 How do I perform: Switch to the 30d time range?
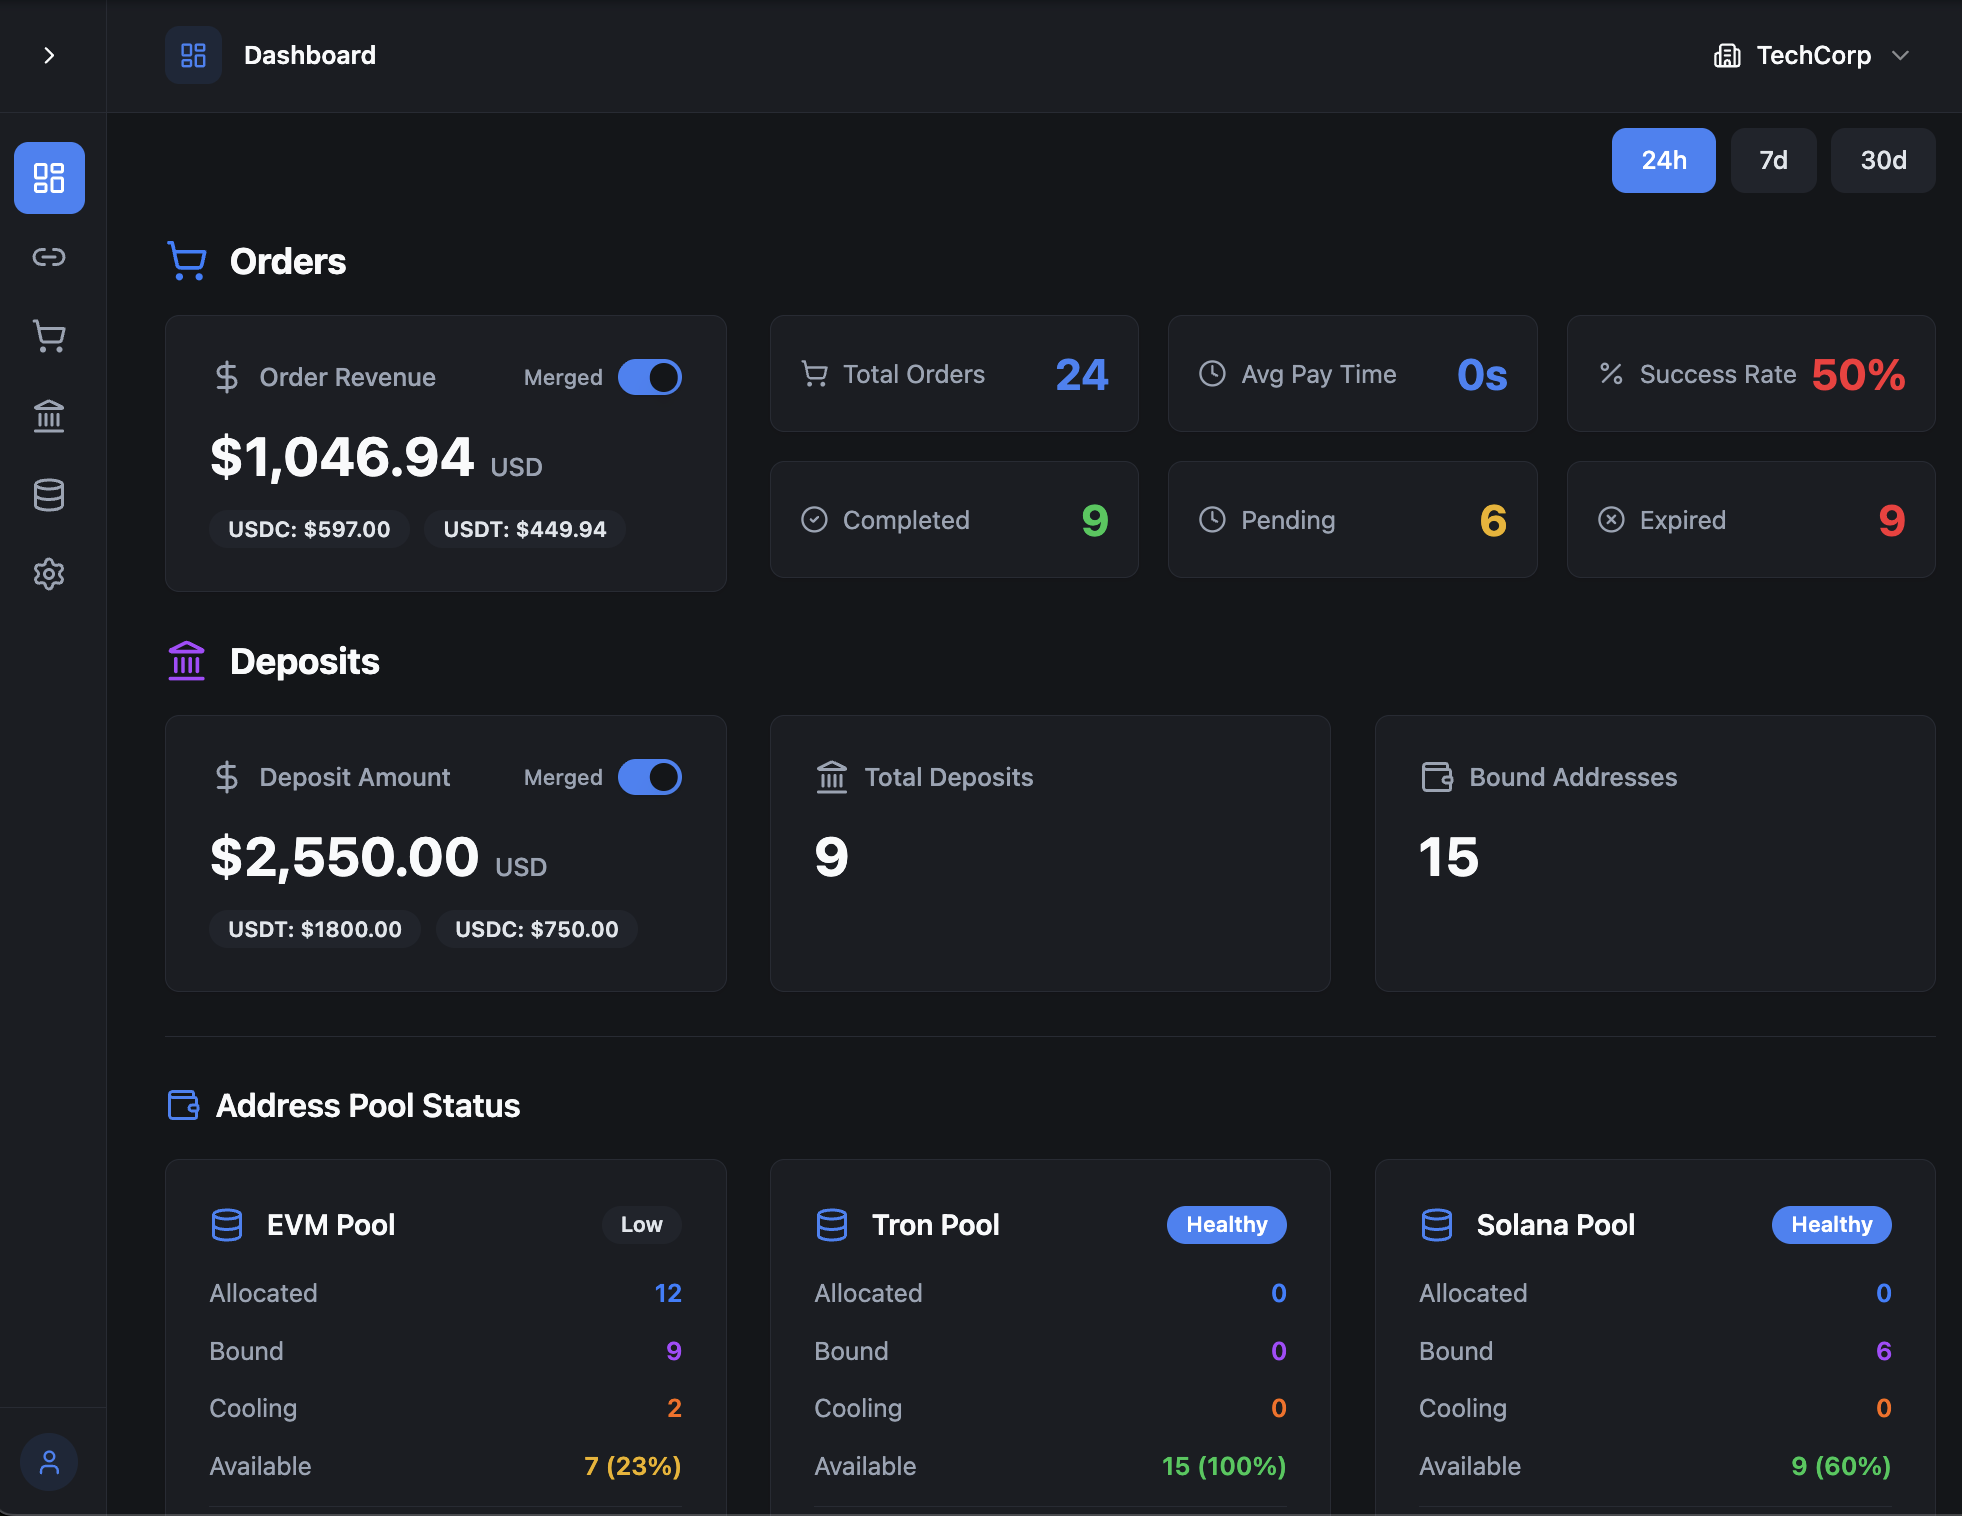[x=1882, y=160]
